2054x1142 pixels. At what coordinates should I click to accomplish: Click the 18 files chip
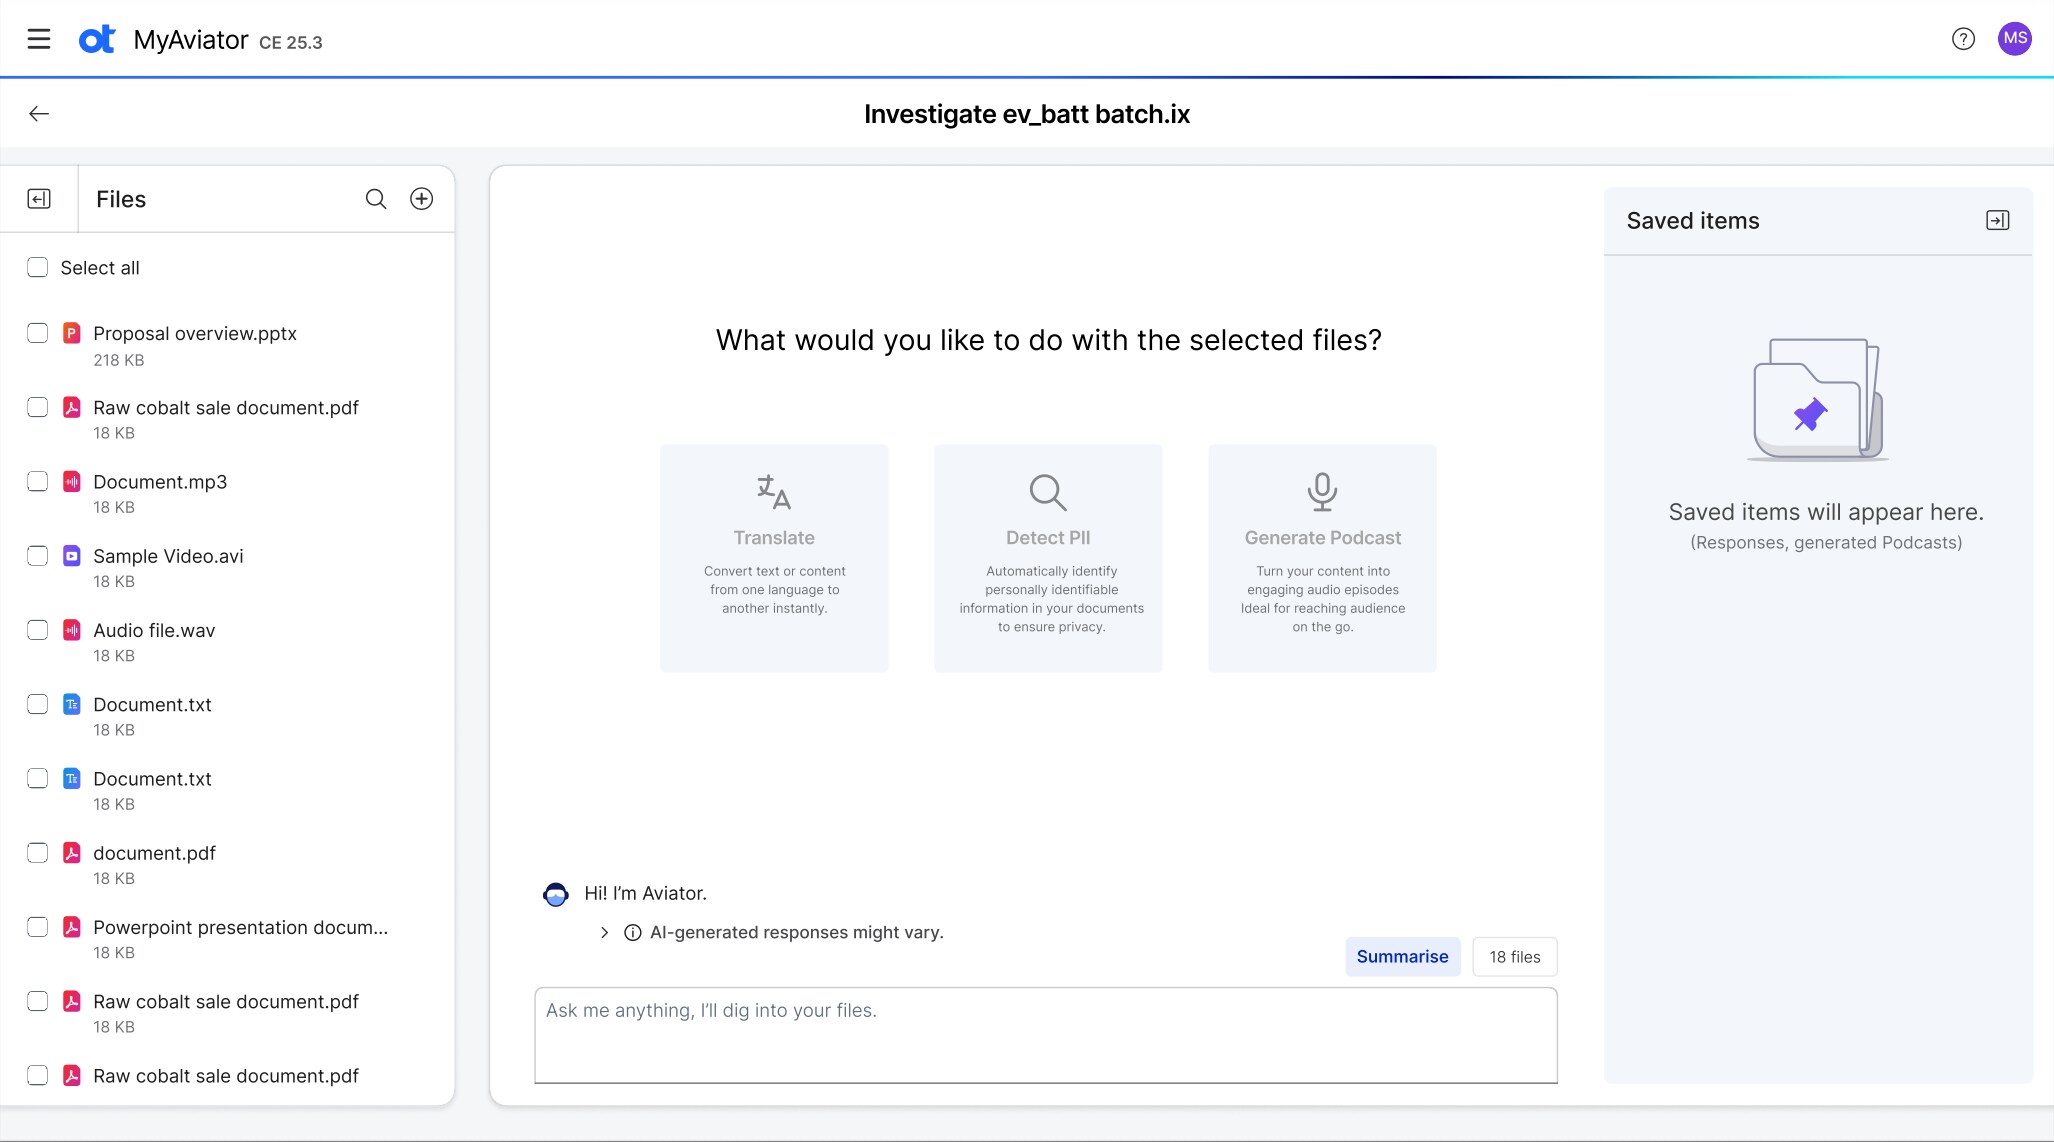[1514, 957]
